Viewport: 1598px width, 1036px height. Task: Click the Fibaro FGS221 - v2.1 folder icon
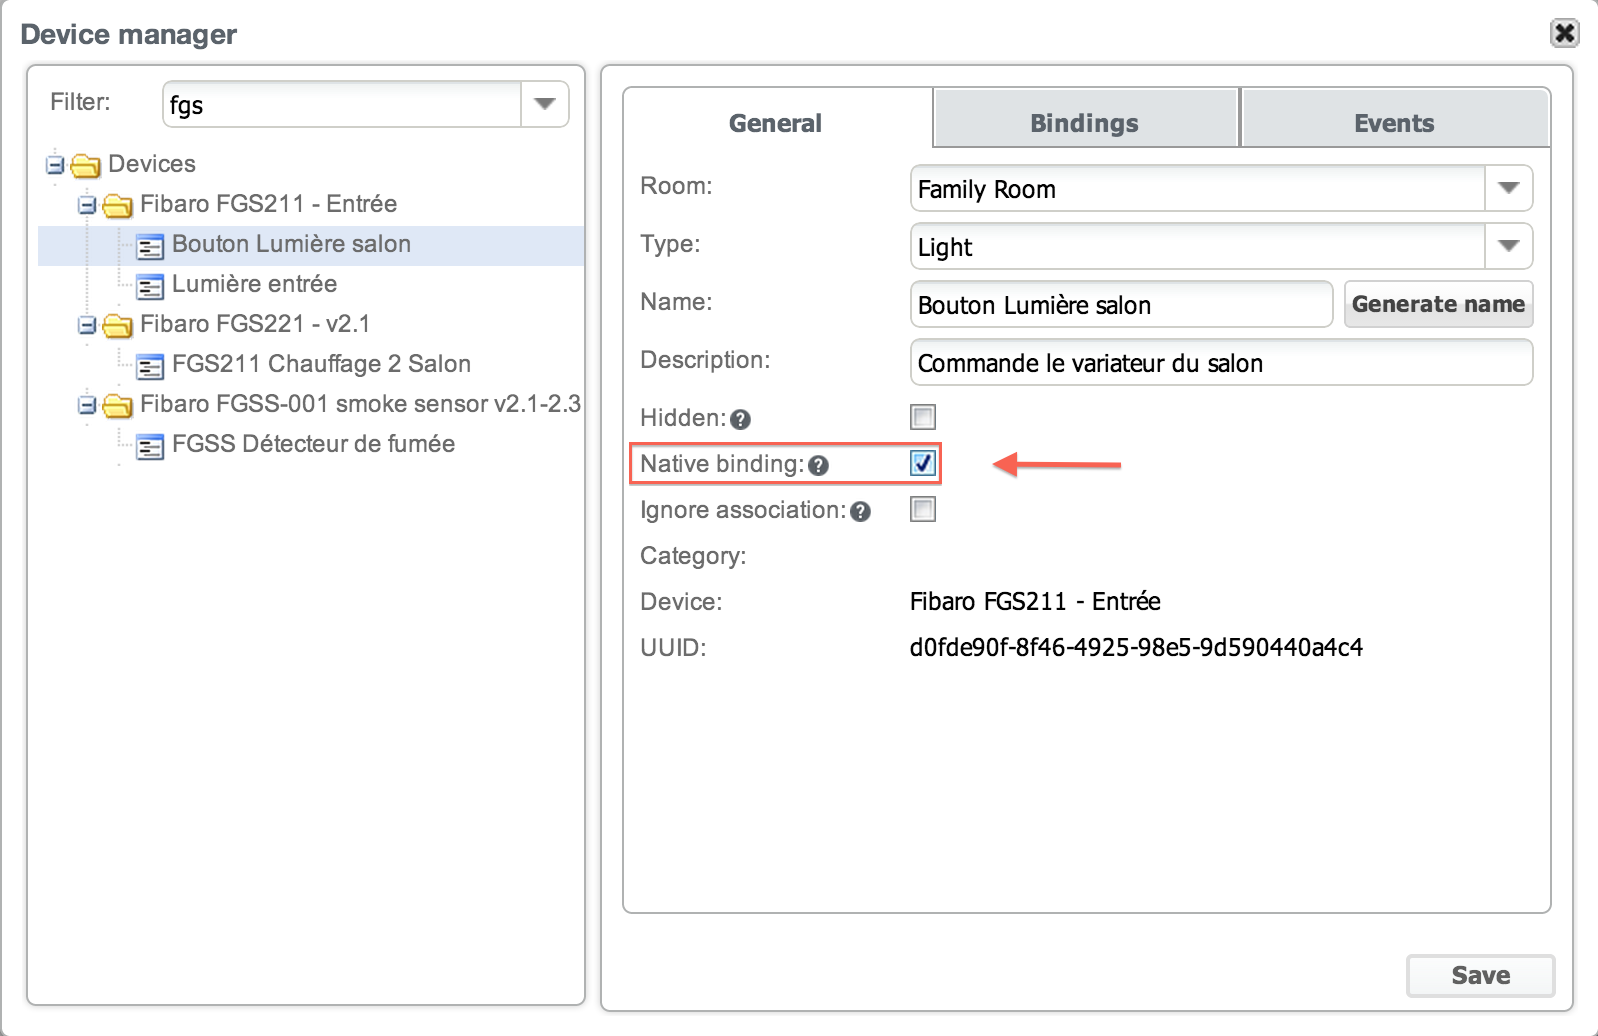[x=118, y=326]
